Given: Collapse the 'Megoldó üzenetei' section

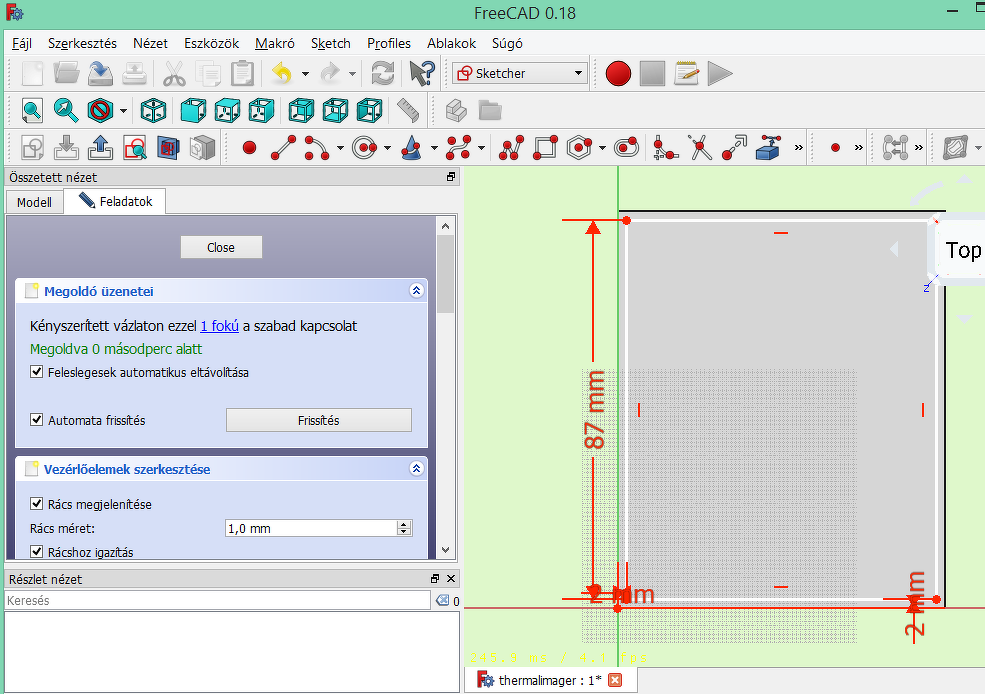Looking at the screenshot, I should (417, 291).
